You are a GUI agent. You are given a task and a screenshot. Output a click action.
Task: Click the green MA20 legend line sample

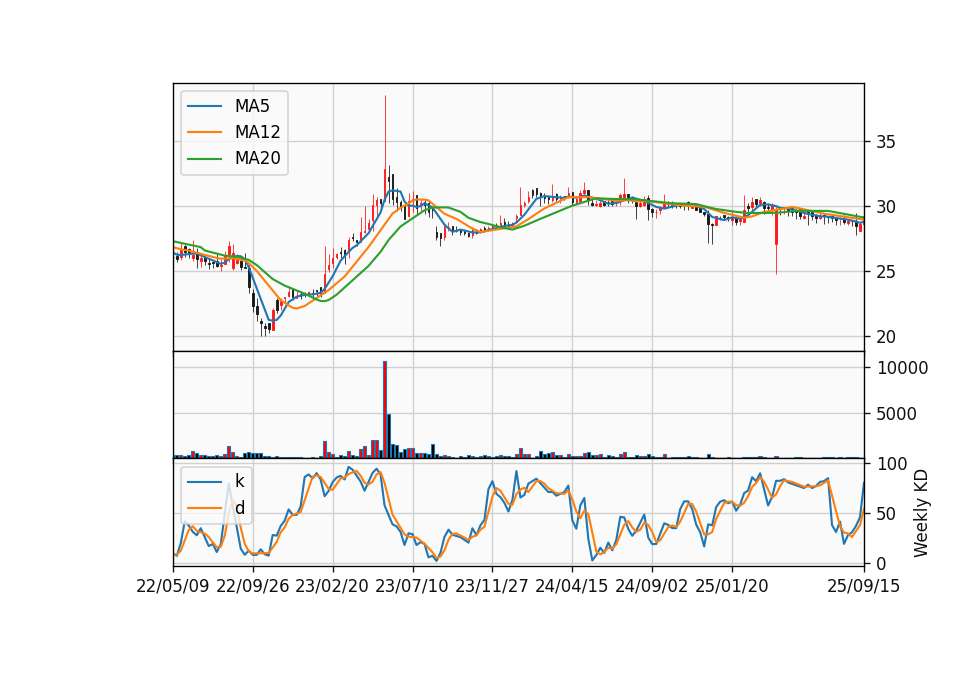[x=204, y=158]
